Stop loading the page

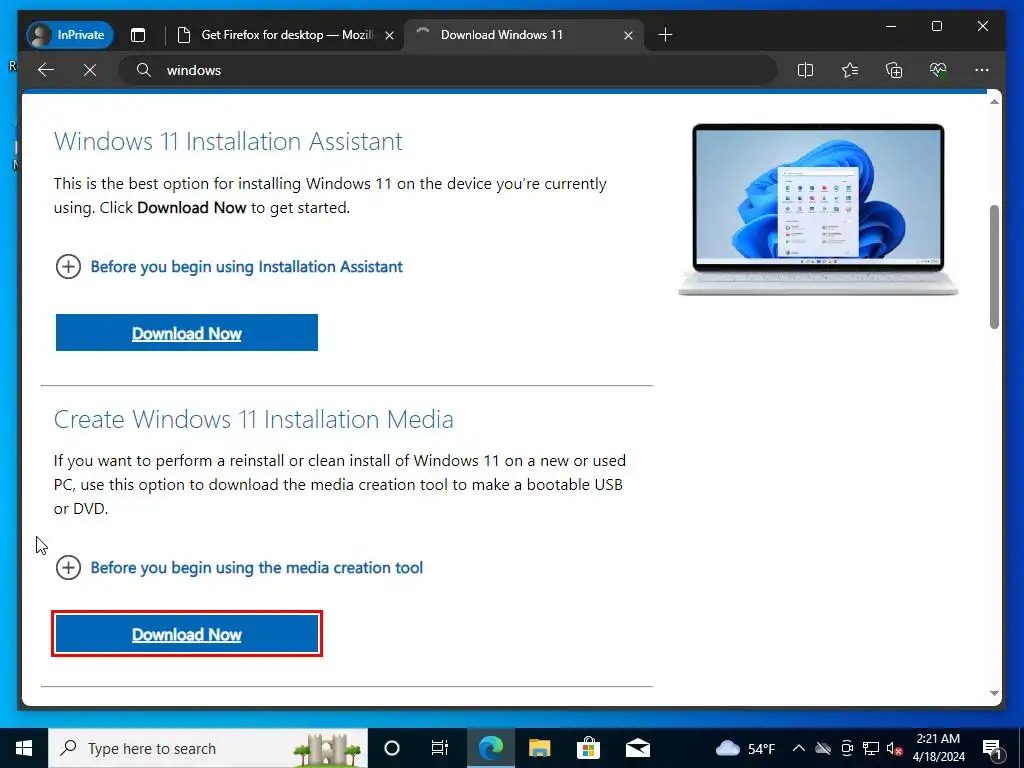pos(90,70)
